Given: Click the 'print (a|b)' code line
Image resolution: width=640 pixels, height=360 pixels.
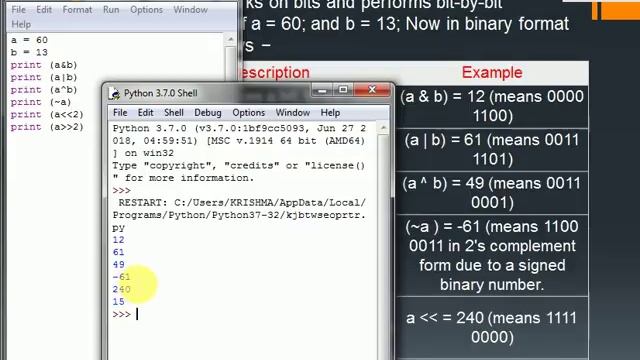Looking at the screenshot, I should [x=44, y=77].
